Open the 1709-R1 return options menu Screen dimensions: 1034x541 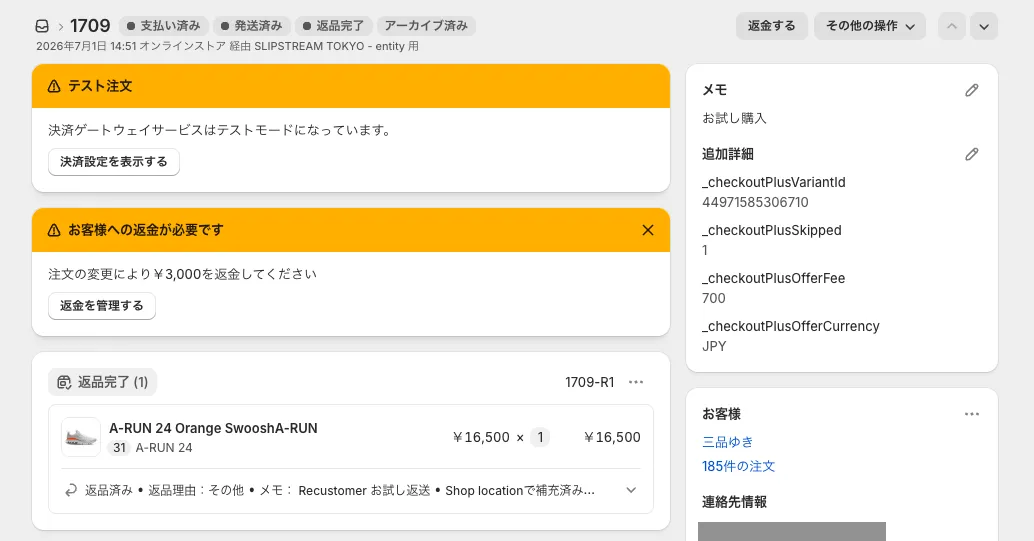pyautogui.click(x=636, y=382)
